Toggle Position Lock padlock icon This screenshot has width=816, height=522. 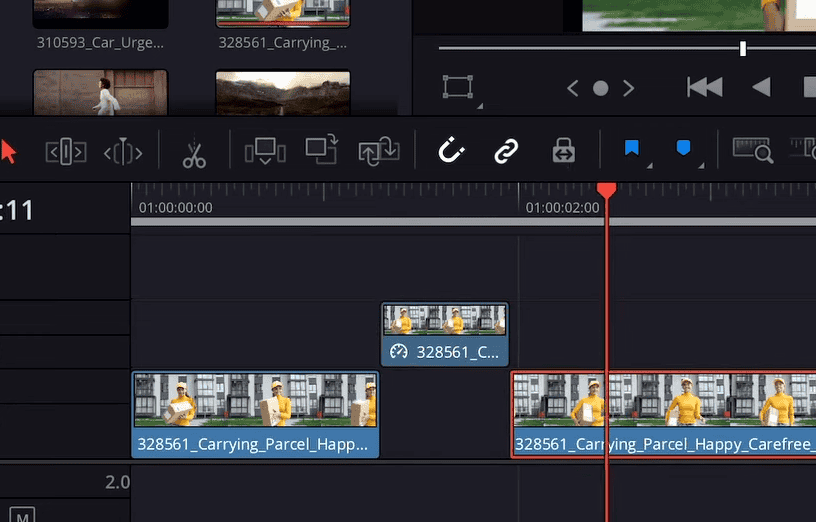tap(564, 151)
